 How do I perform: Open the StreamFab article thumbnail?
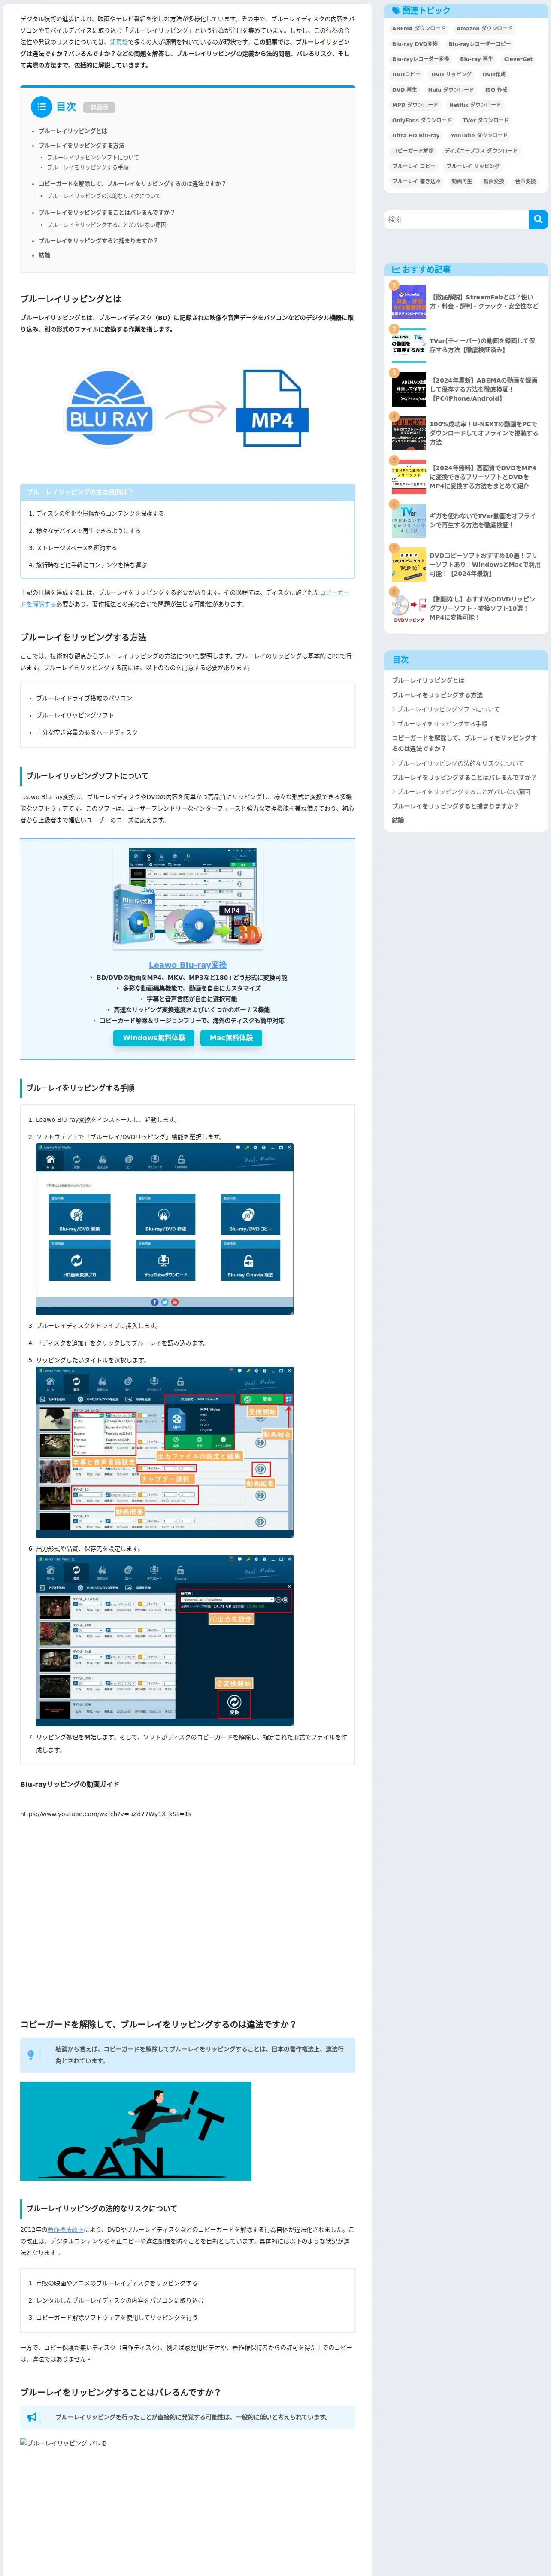tap(408, 302)
